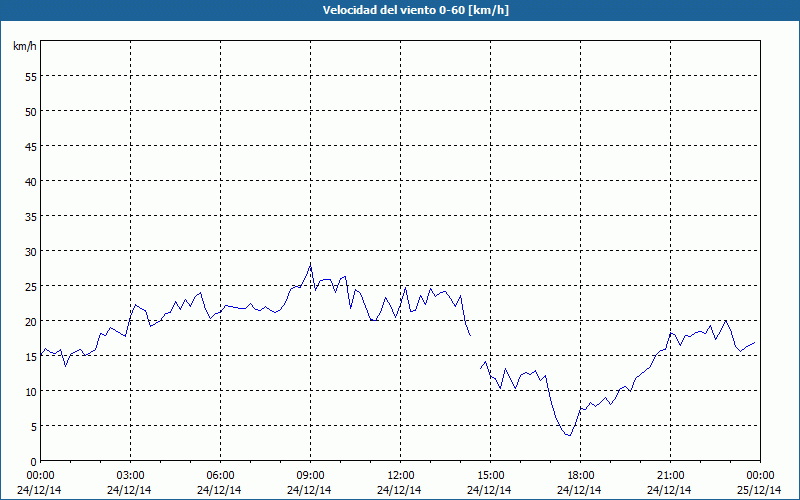This screenshot has width=800, height=500.
Task: Click the y-axis value 50
Action: click(31, 111)
